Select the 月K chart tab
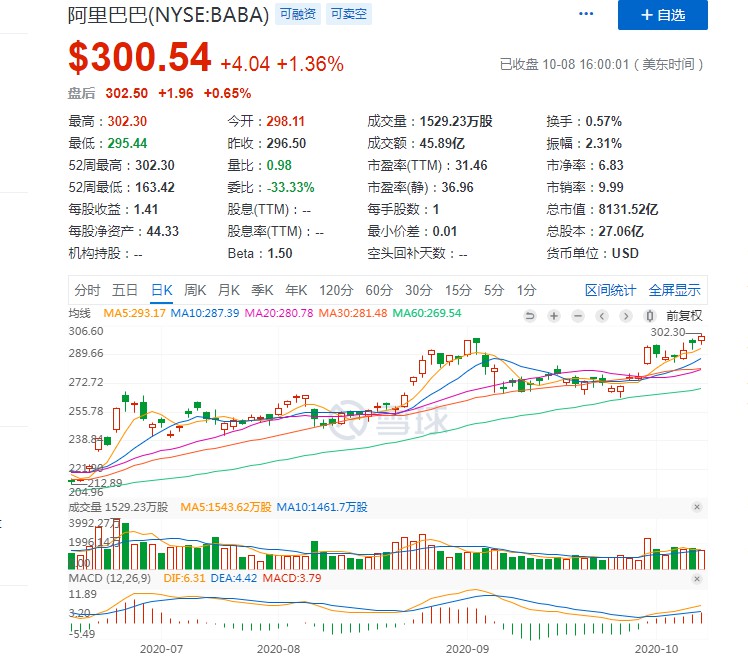This screenshot has width=748, height=658. point(229,290)
